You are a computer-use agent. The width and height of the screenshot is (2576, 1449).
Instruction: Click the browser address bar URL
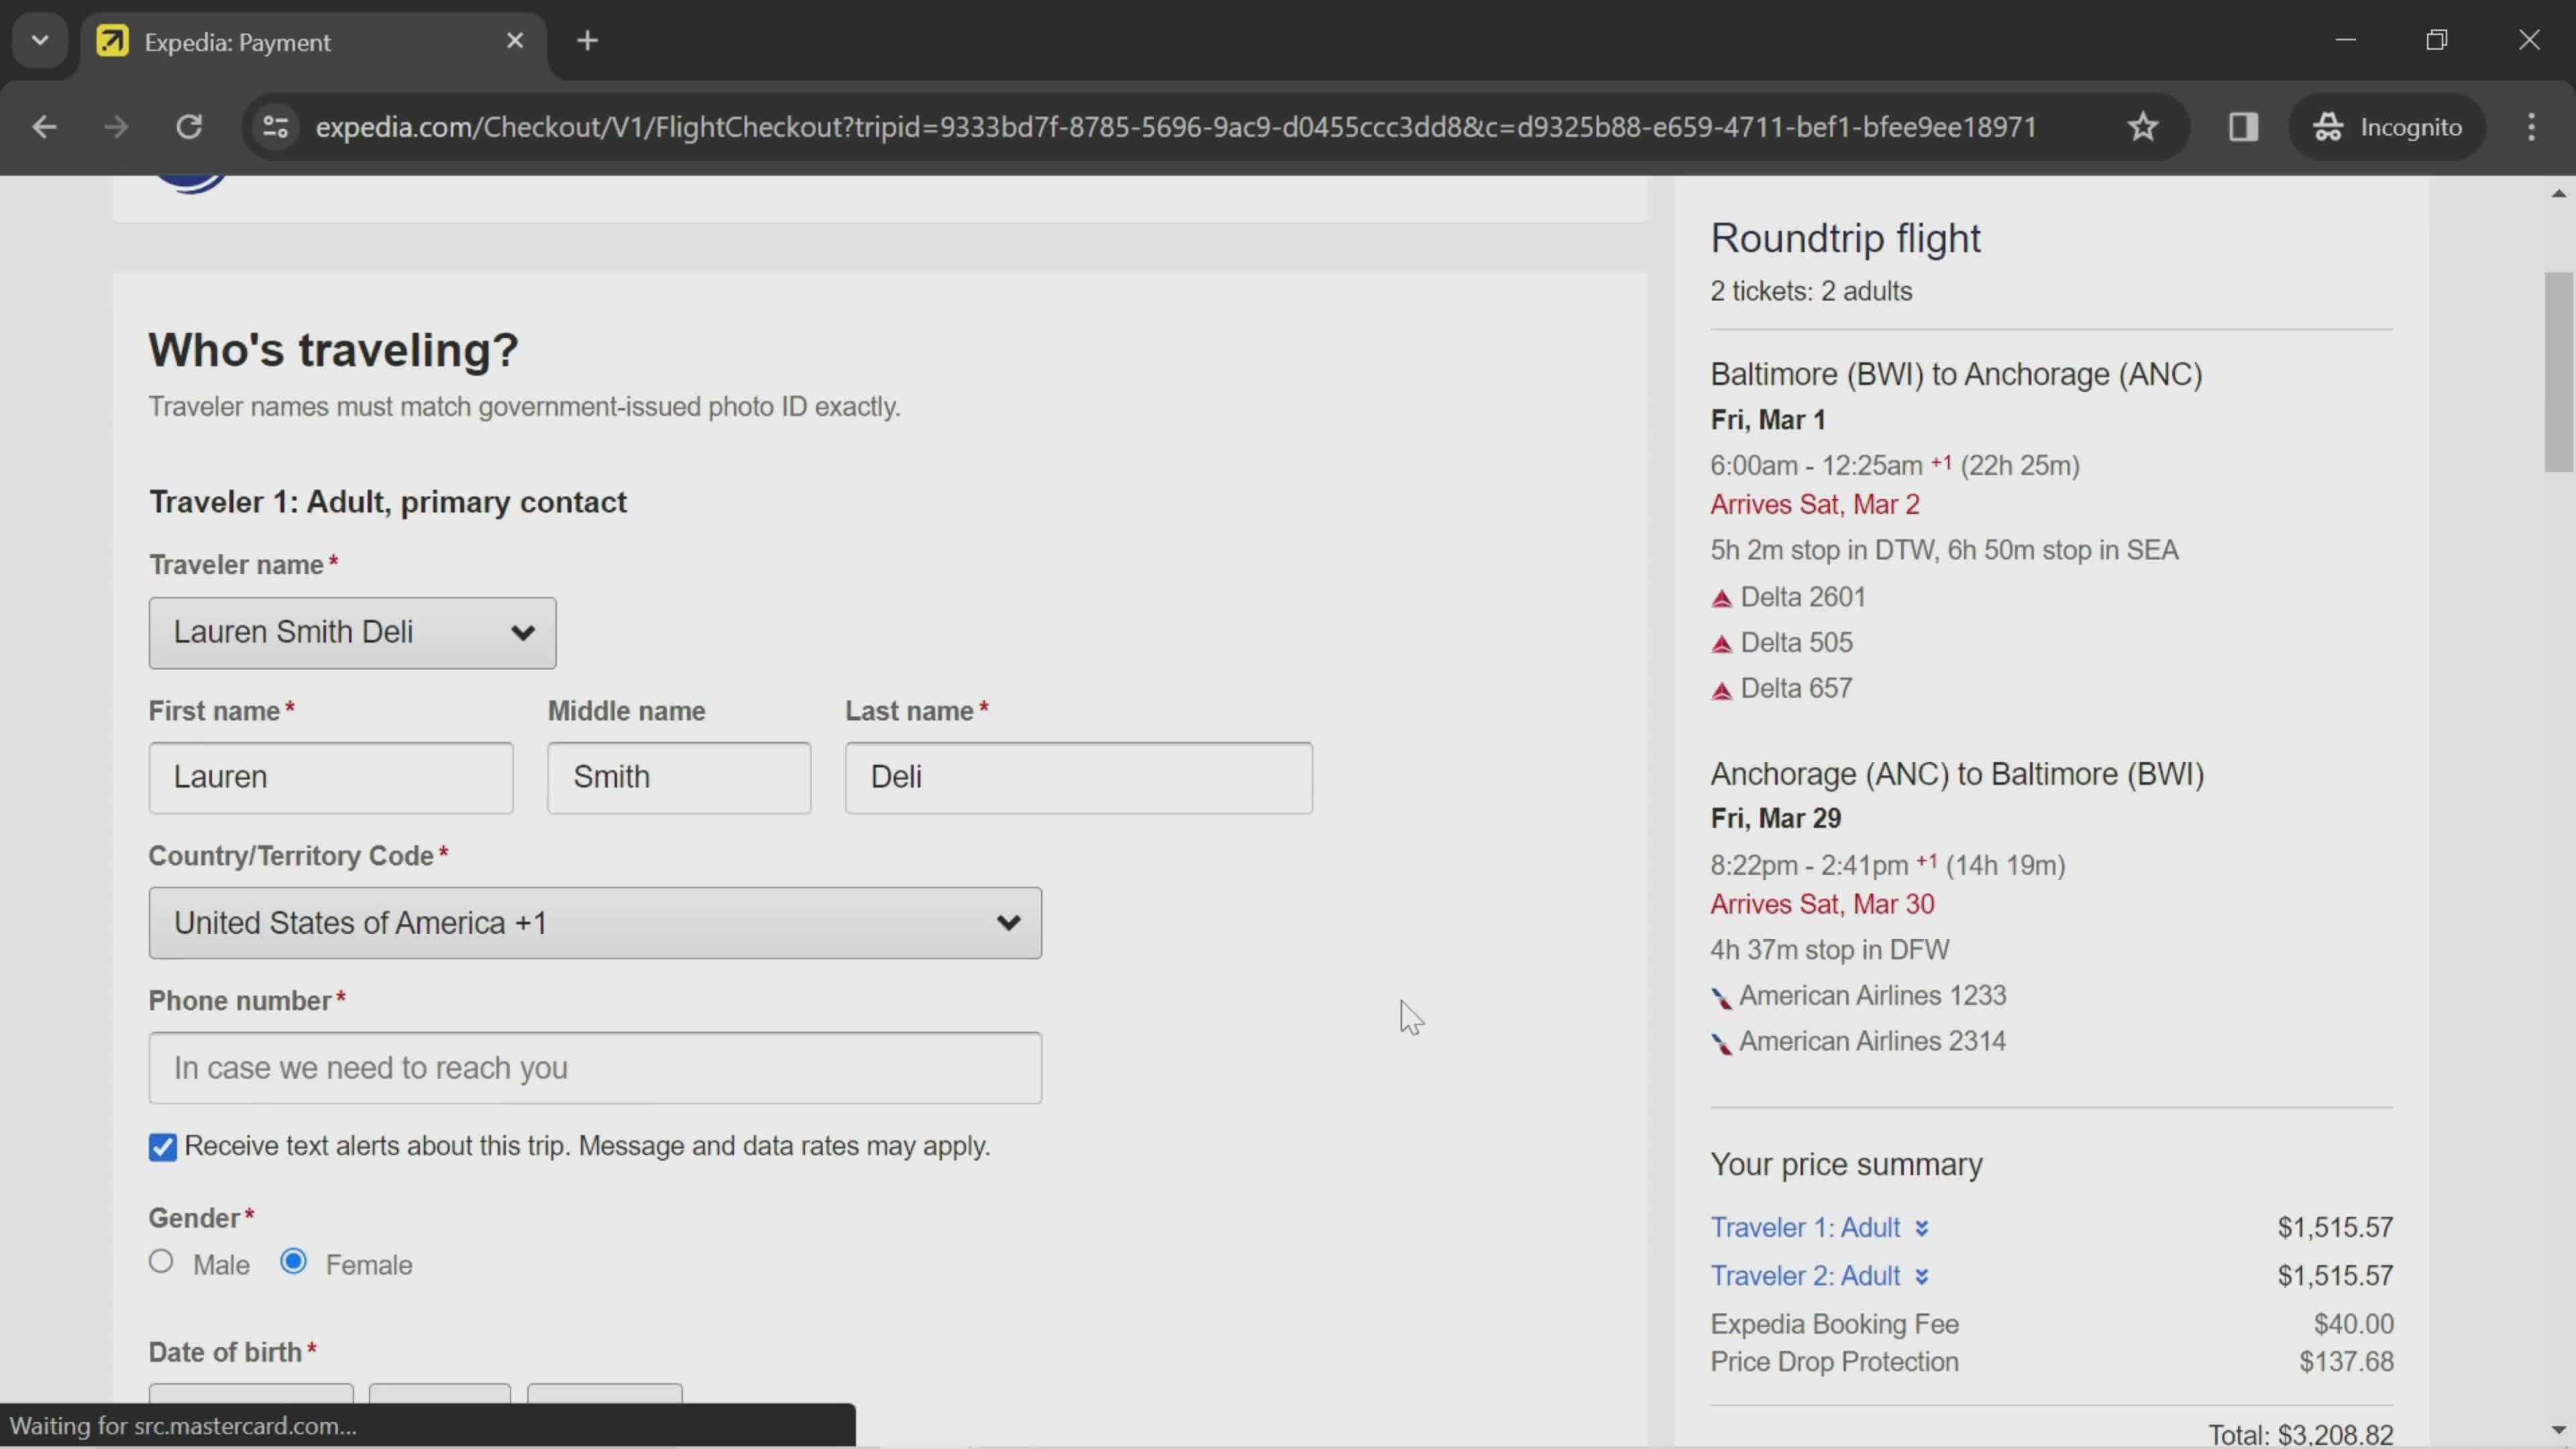(x=1175, y=127)
